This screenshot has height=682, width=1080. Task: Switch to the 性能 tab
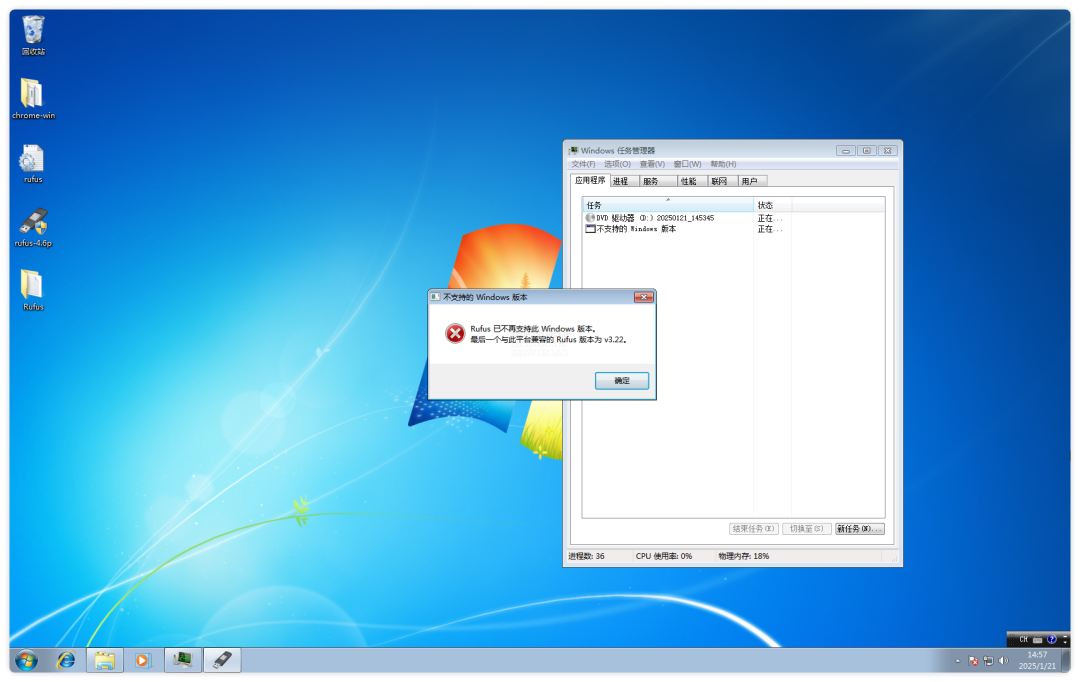point(688,181)
